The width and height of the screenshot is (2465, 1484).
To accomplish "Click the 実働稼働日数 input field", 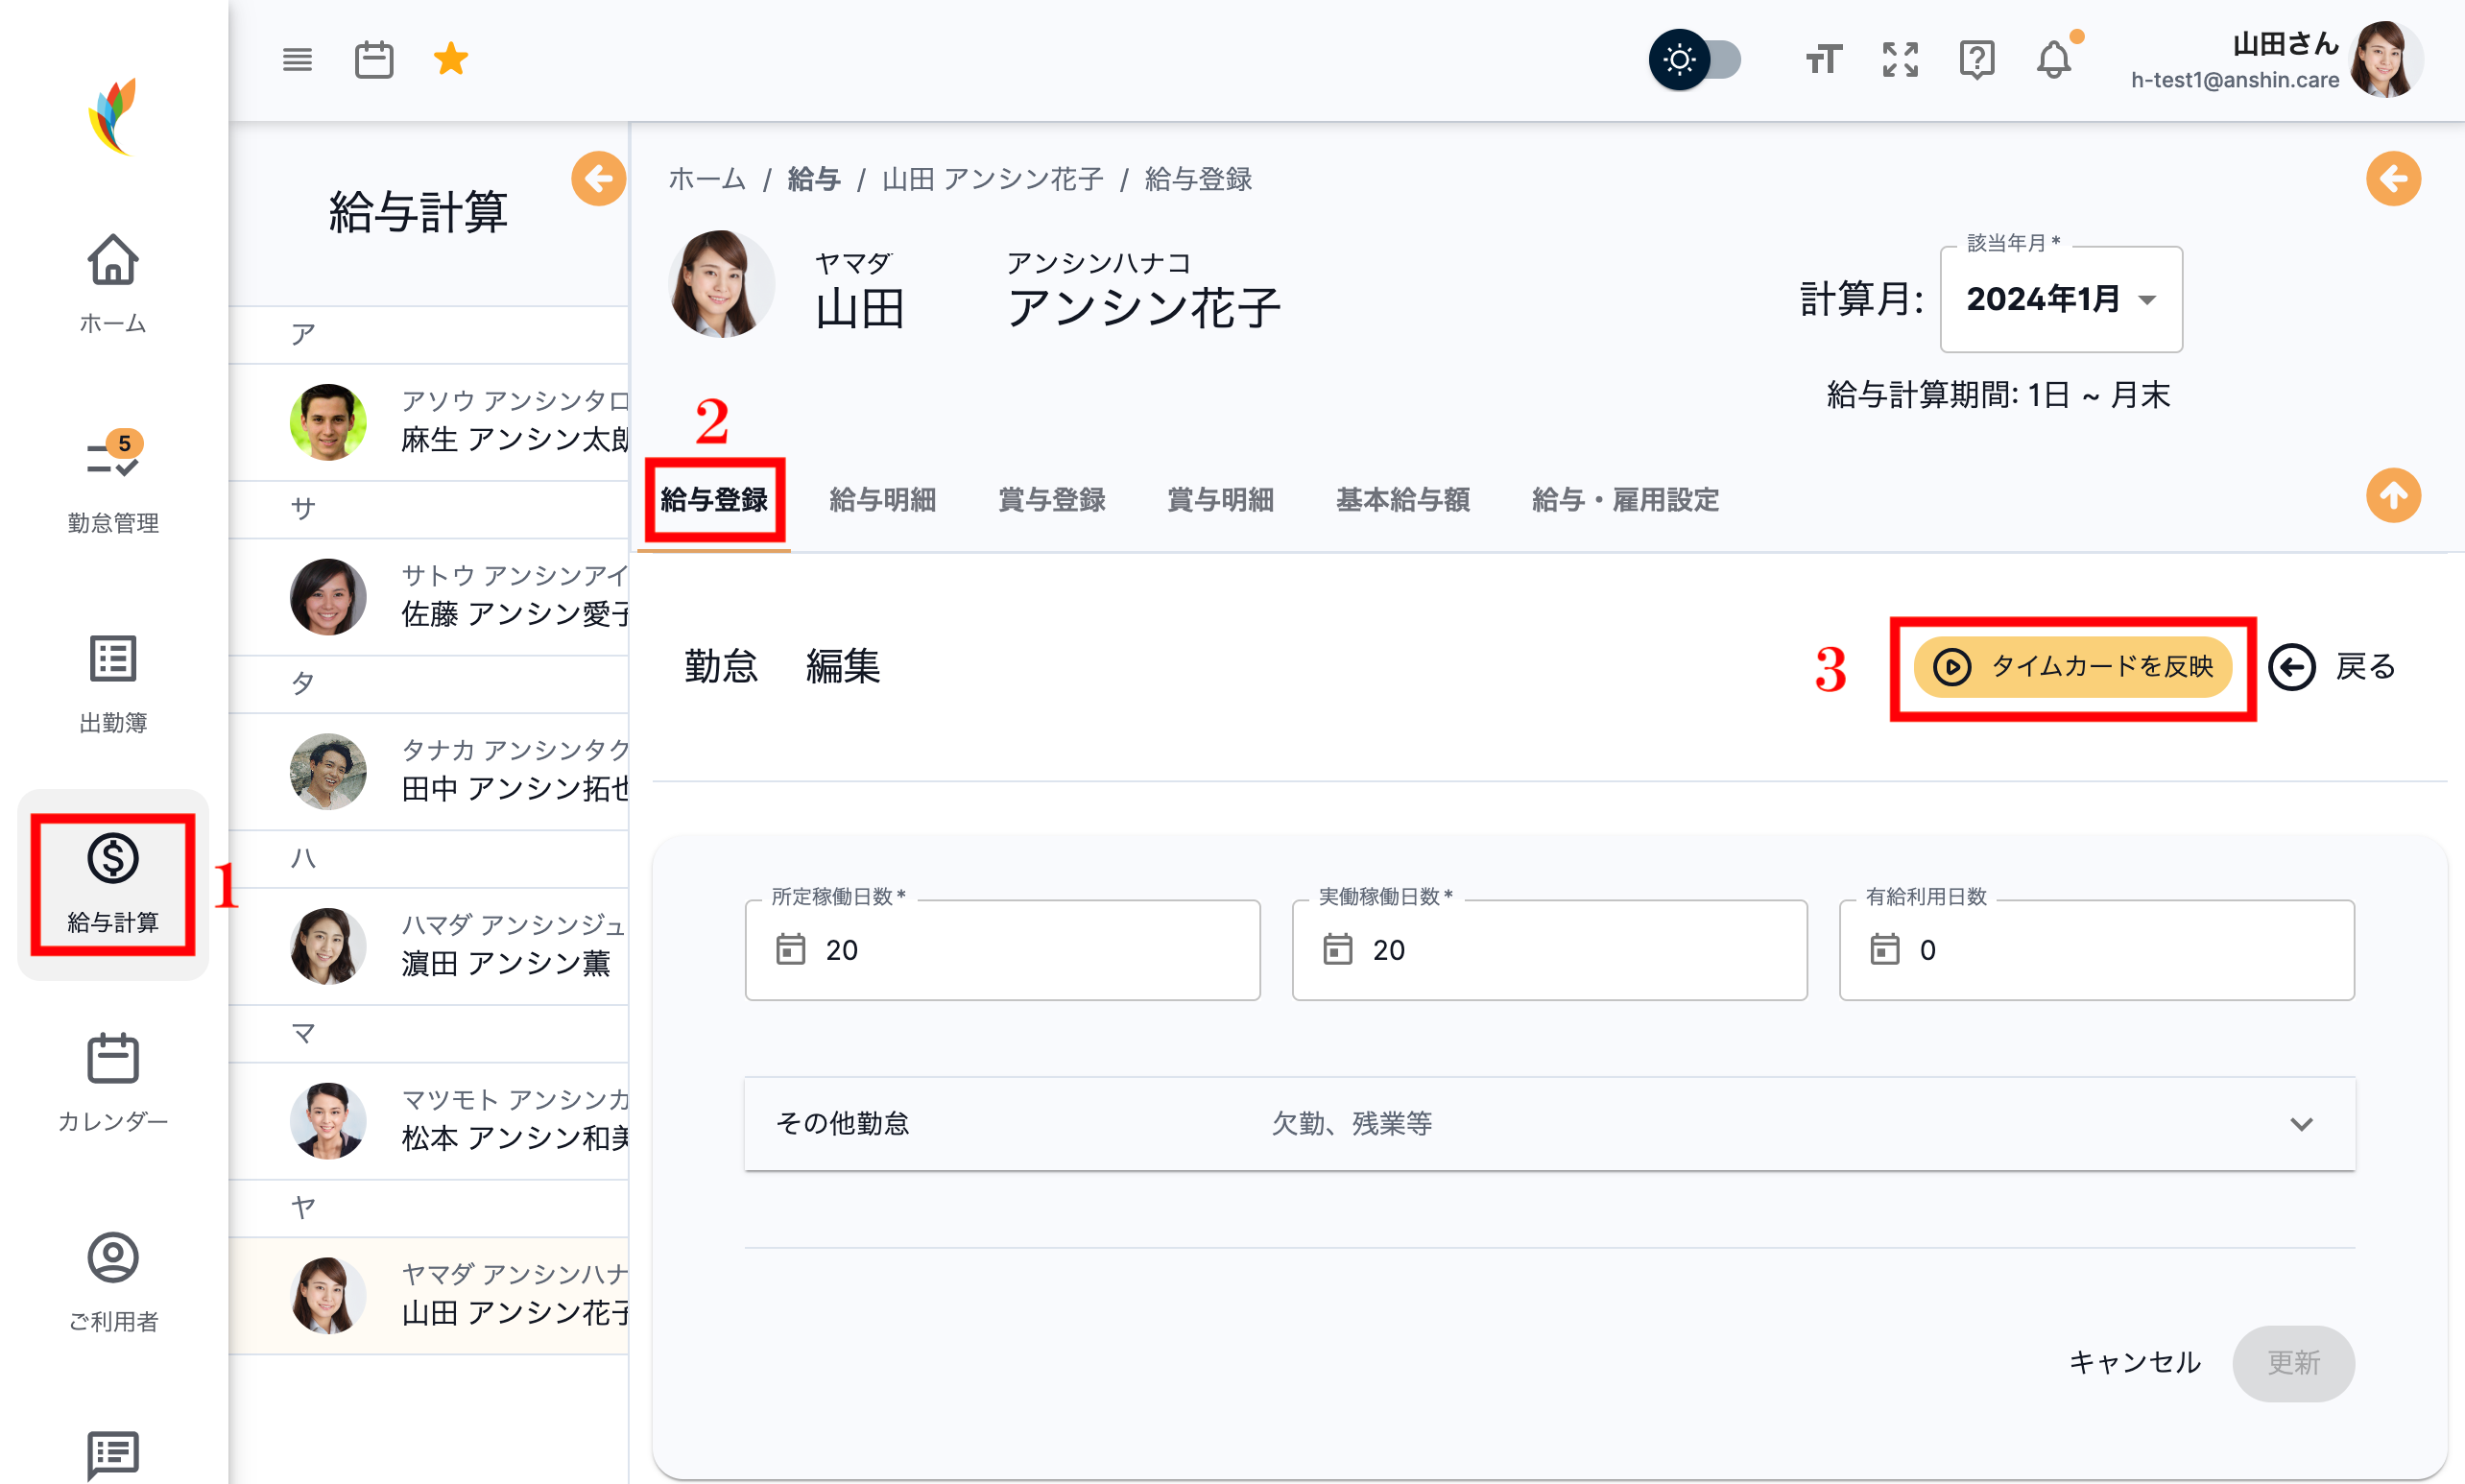I will click(1549, 950).
